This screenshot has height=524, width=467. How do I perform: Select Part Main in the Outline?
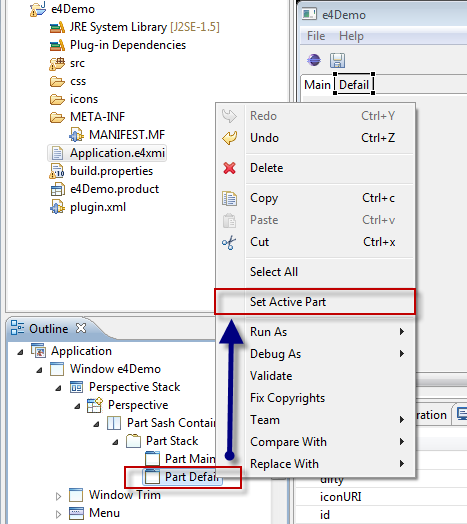pos(190,458)
